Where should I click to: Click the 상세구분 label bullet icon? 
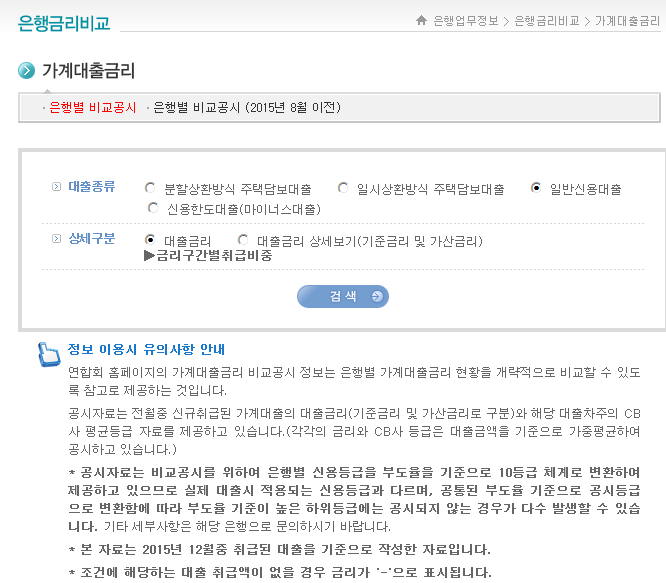[56, 239]
